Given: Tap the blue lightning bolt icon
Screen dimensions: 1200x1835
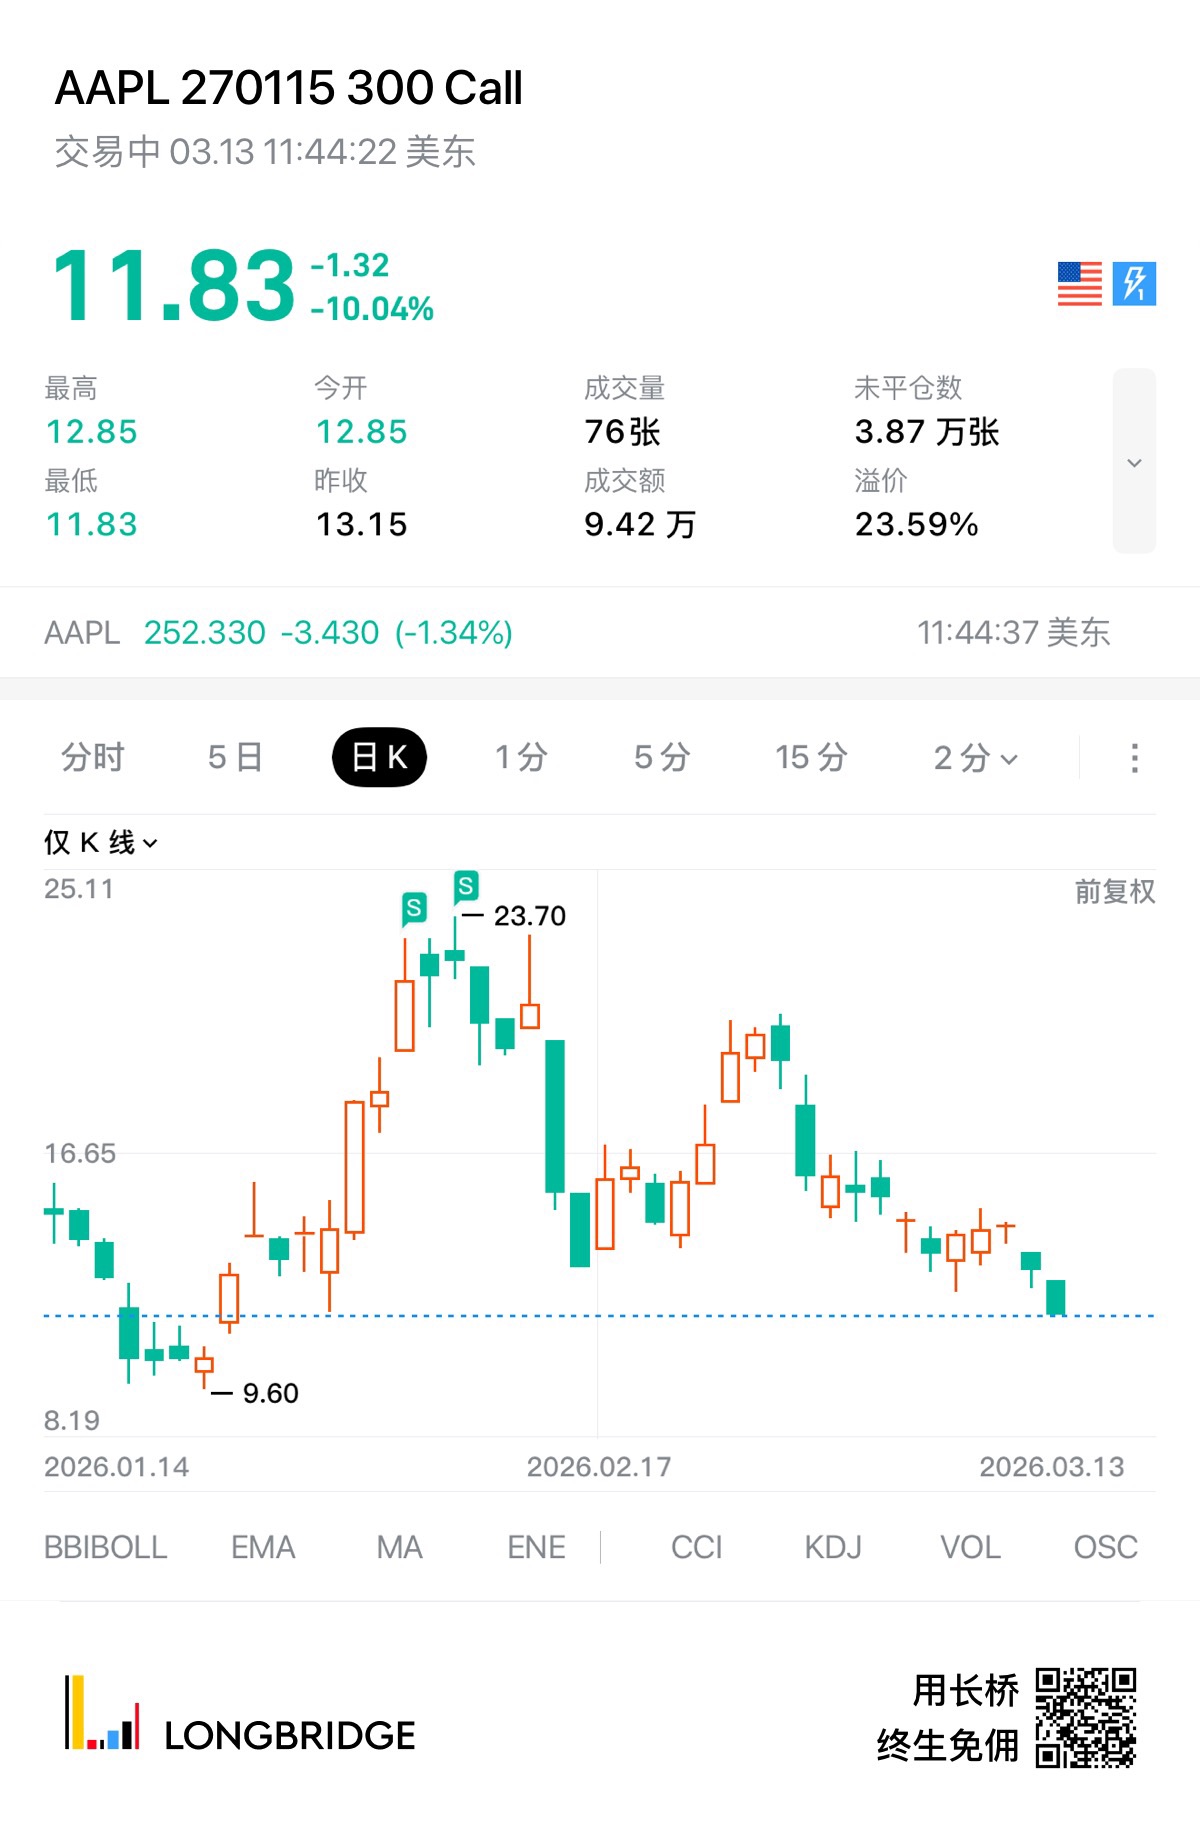Looking at the screenshot, I should [x=1134, y=284].
